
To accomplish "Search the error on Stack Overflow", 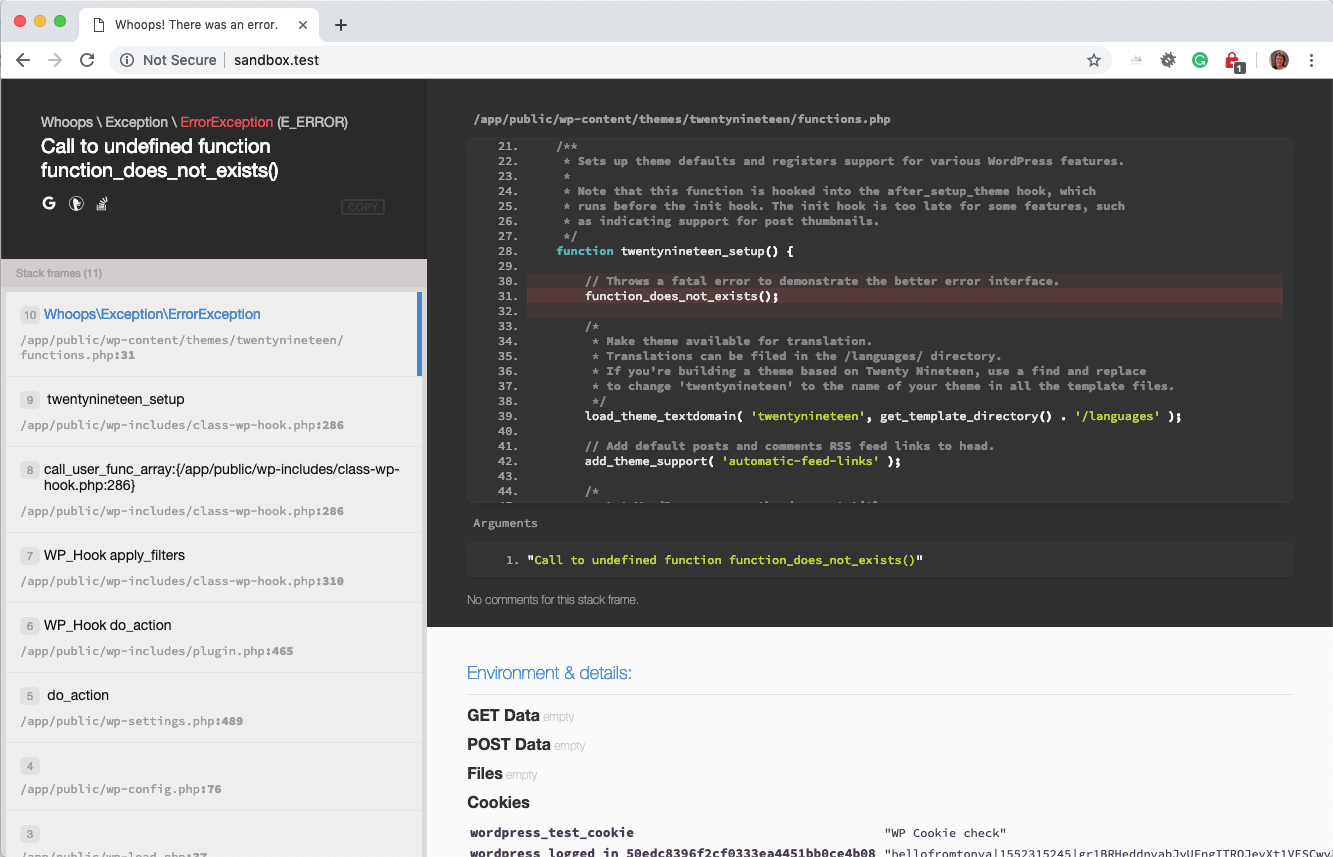I will (x=101, y=204).
